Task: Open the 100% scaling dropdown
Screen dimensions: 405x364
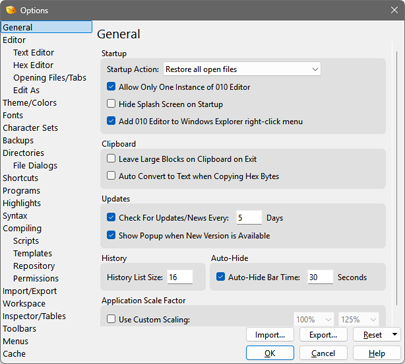Action: click(314, 319)
